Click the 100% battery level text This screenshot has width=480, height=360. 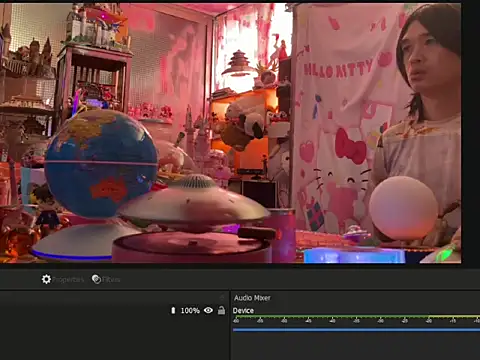190,311
